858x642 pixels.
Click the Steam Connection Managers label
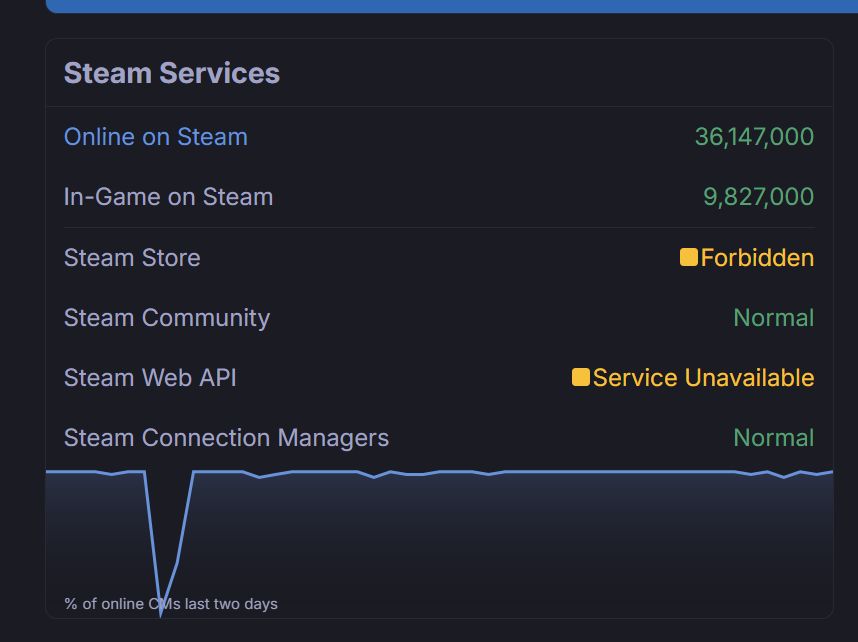click(x=226, y=438)
